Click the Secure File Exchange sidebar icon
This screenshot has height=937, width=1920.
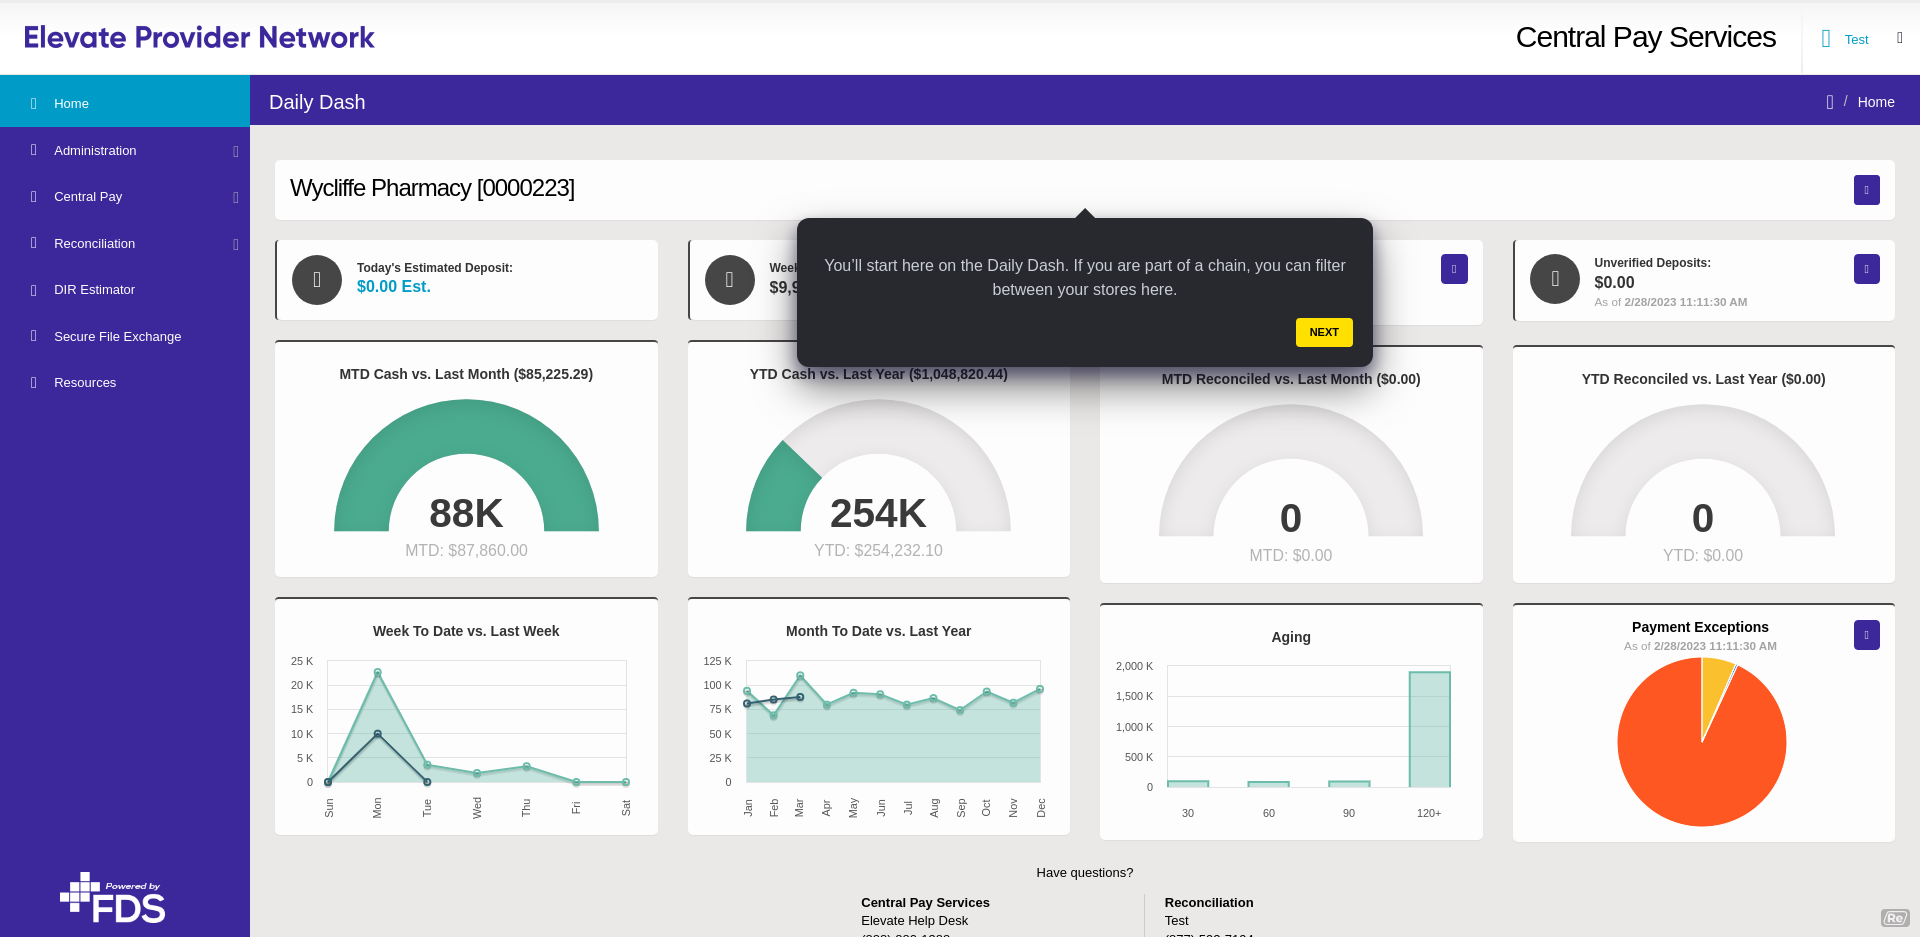[33, 336]
